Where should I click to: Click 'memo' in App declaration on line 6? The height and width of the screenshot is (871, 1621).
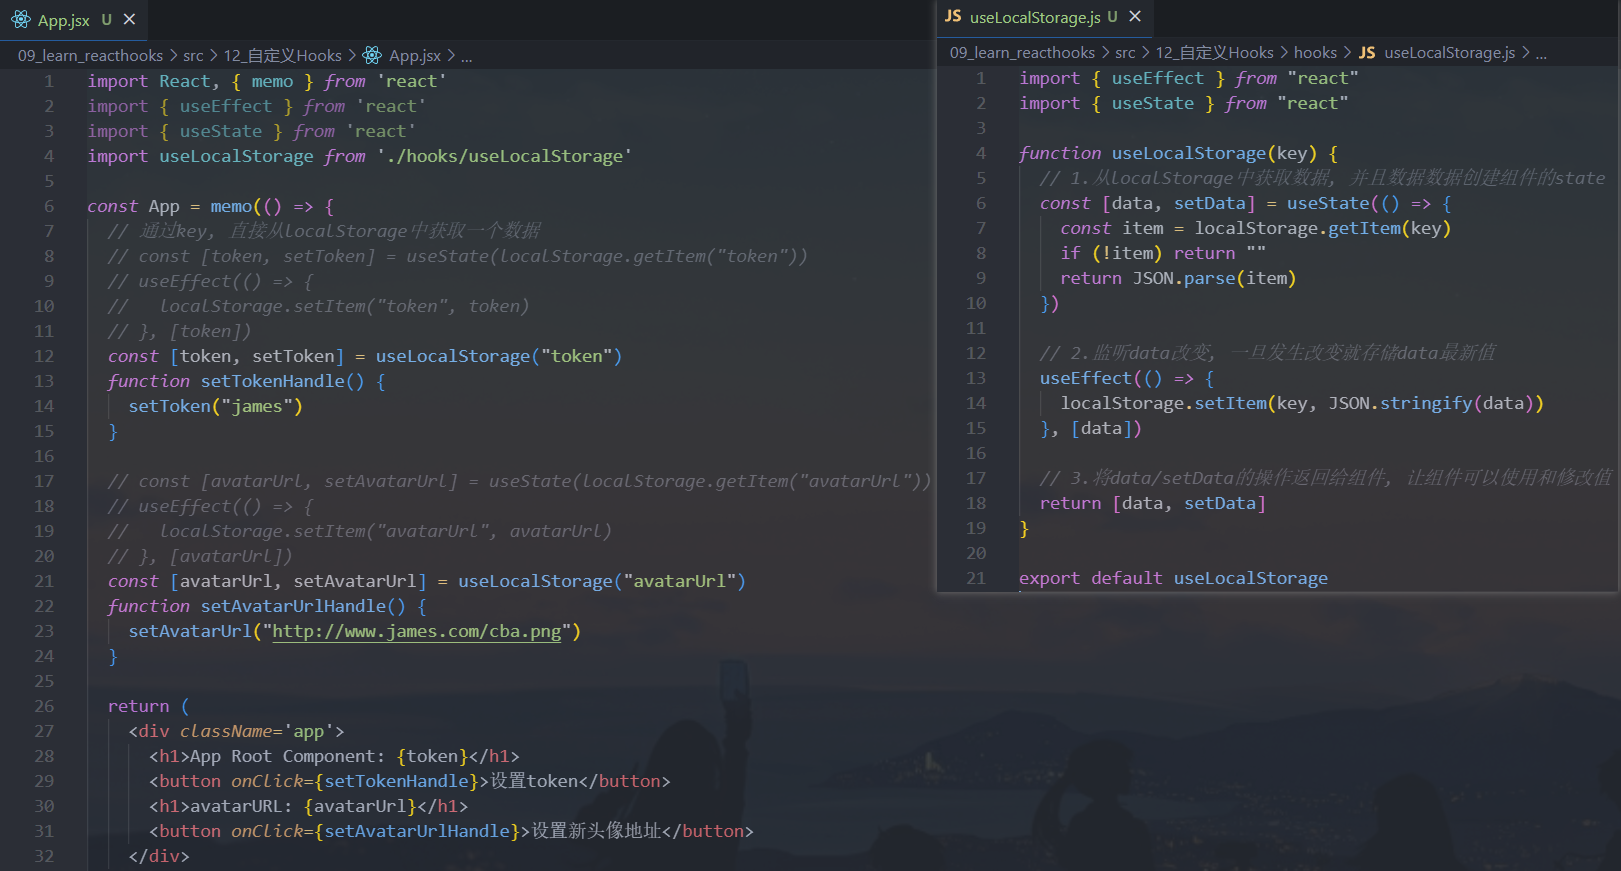point(231,206)
